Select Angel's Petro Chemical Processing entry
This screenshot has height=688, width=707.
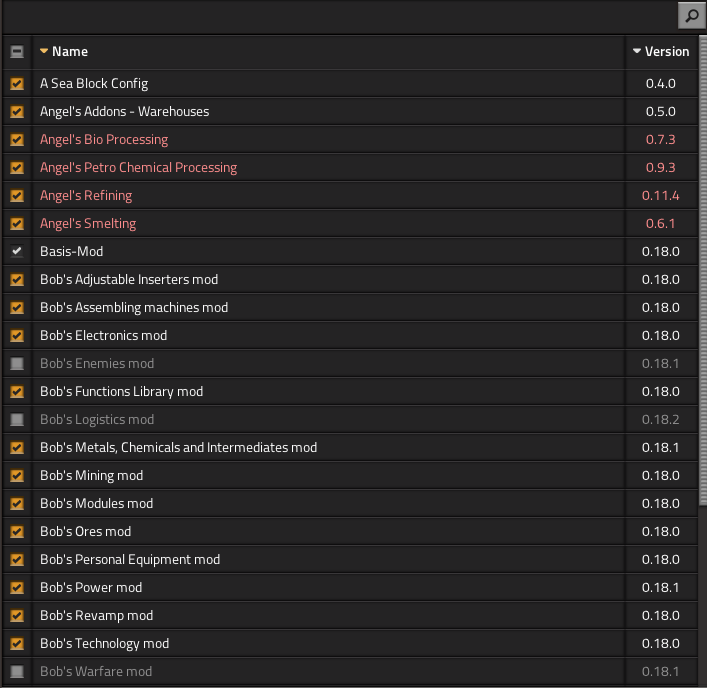pos(138,168)
